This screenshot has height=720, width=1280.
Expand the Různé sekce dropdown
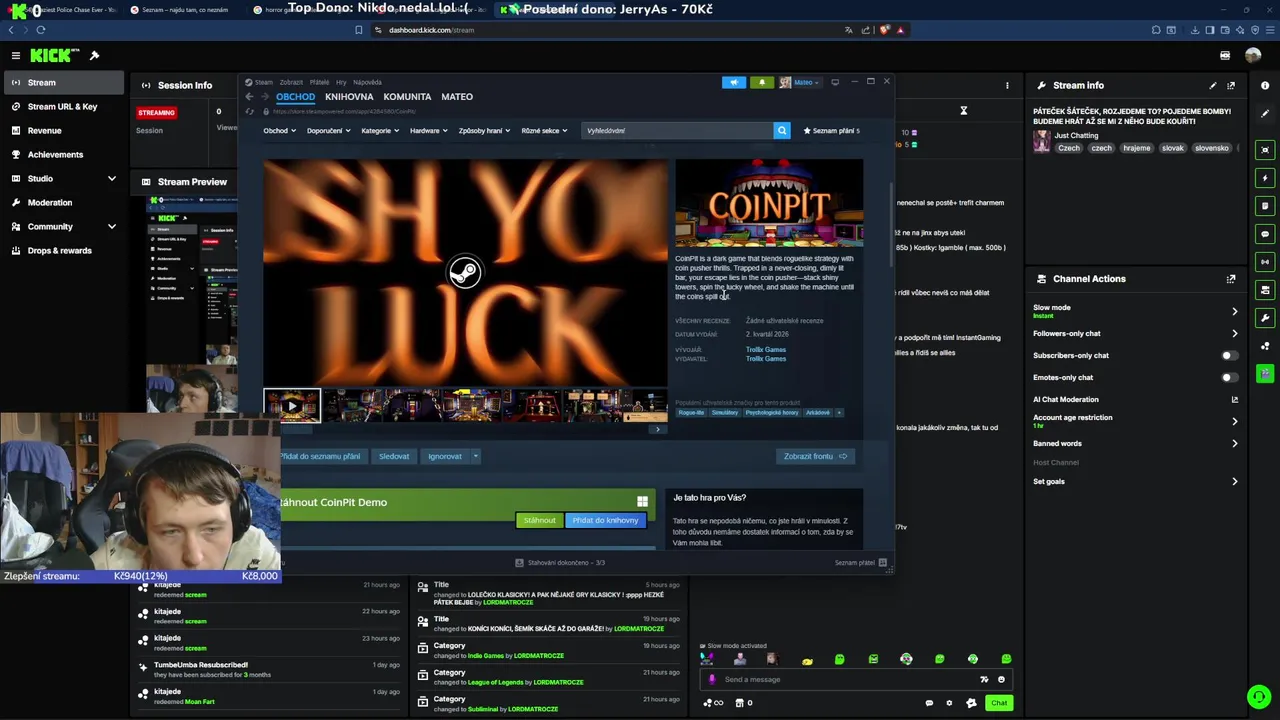click(544, 131)
